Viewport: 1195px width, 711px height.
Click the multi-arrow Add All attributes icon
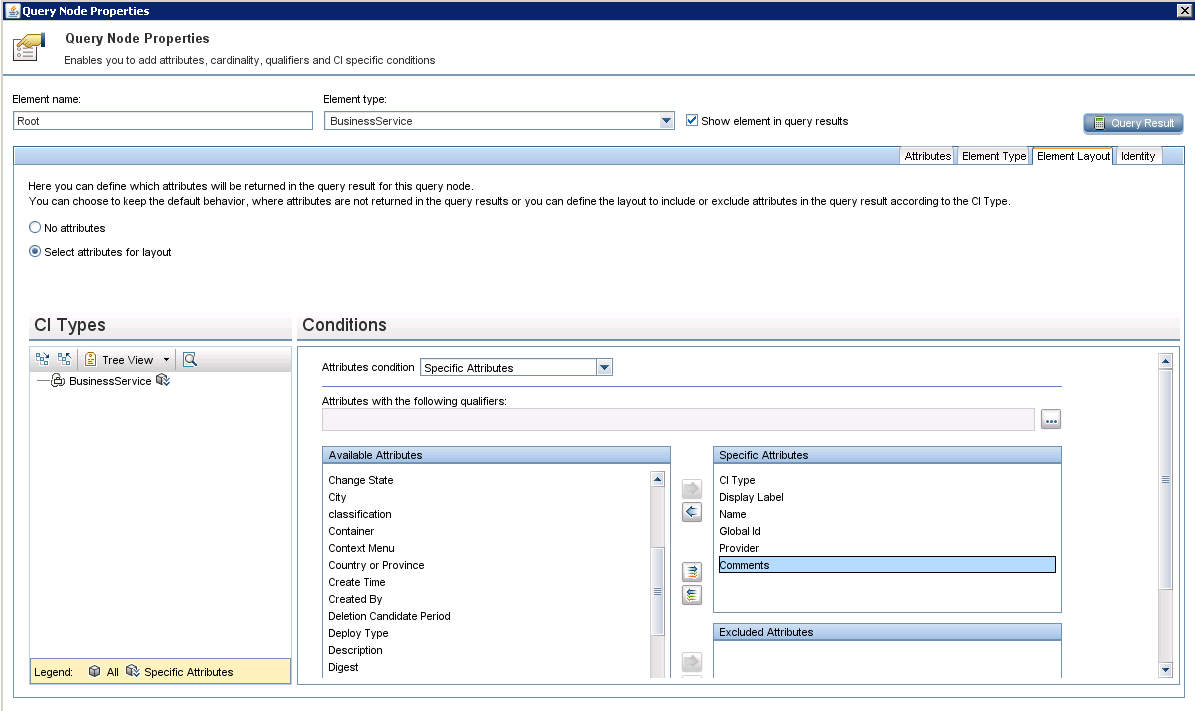tap(691, 572)
